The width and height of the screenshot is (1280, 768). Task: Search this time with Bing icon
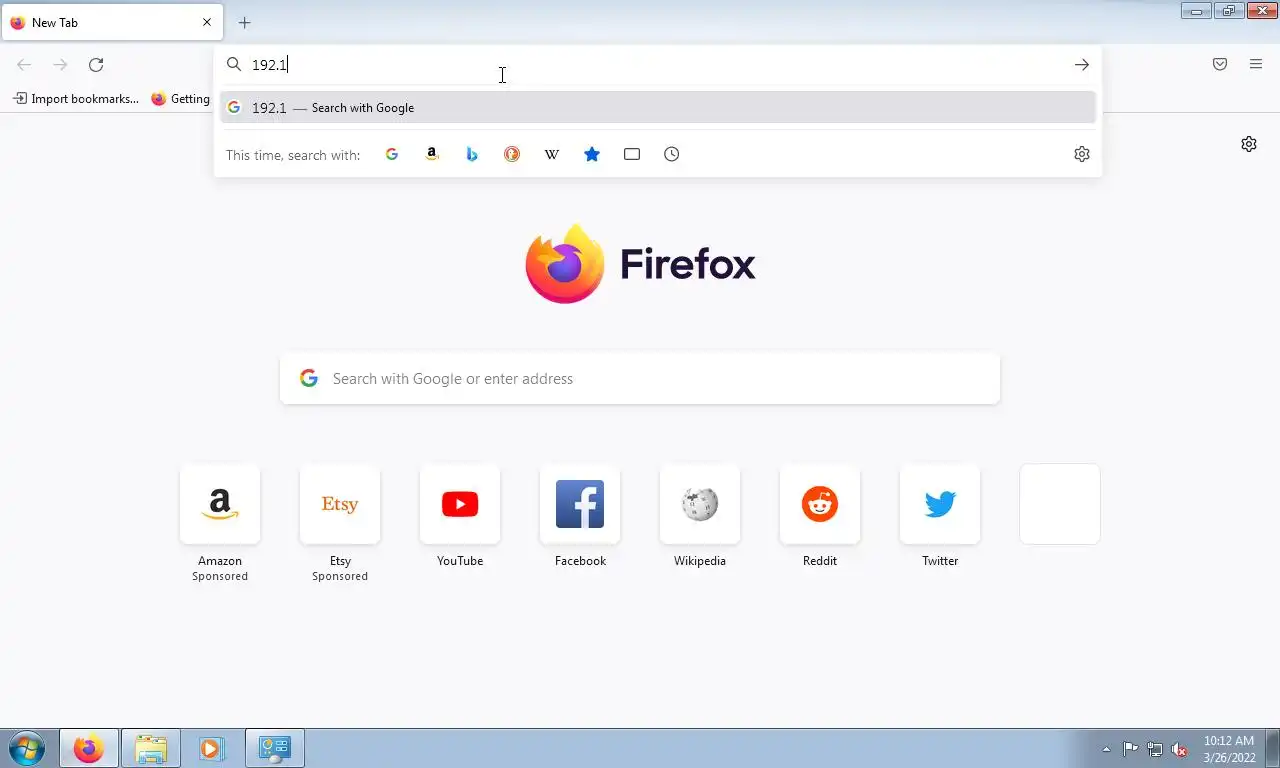(472, 154)
